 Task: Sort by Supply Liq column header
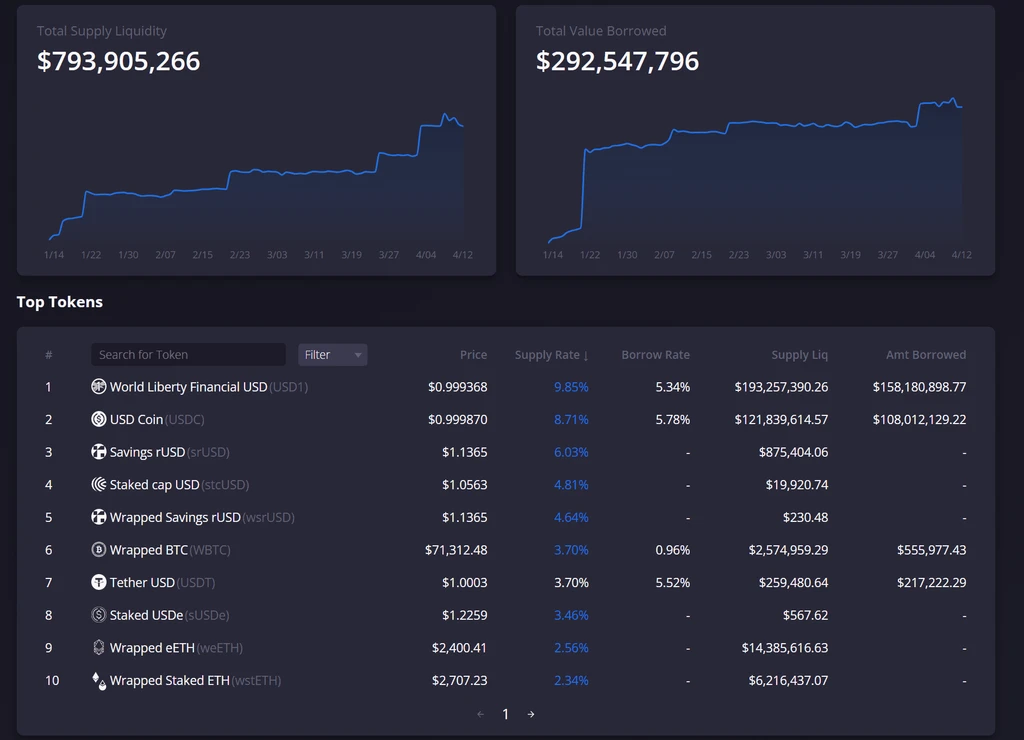tap(799, 355)
